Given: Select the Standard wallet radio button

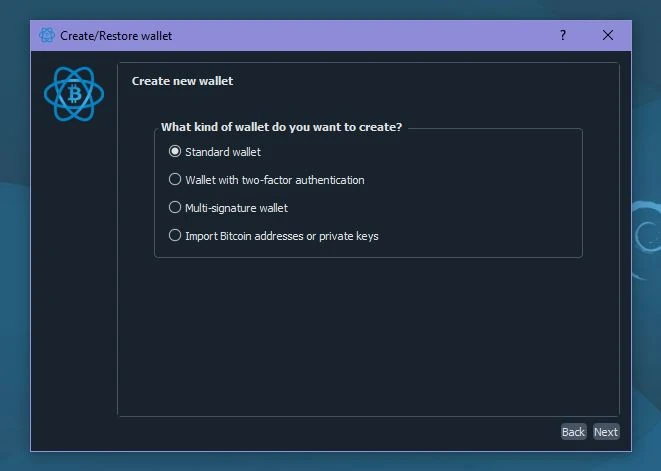Looking at the screenshot, I should (x=176, y=152).
